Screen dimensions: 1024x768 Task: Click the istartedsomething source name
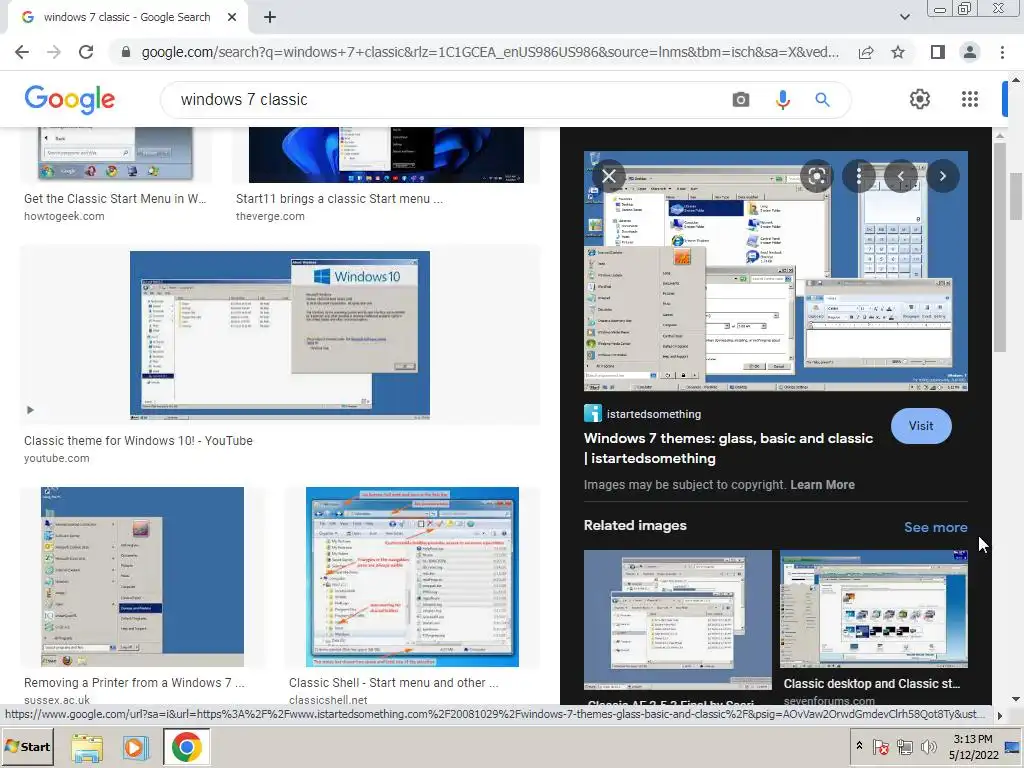click(x=654, y=414)
